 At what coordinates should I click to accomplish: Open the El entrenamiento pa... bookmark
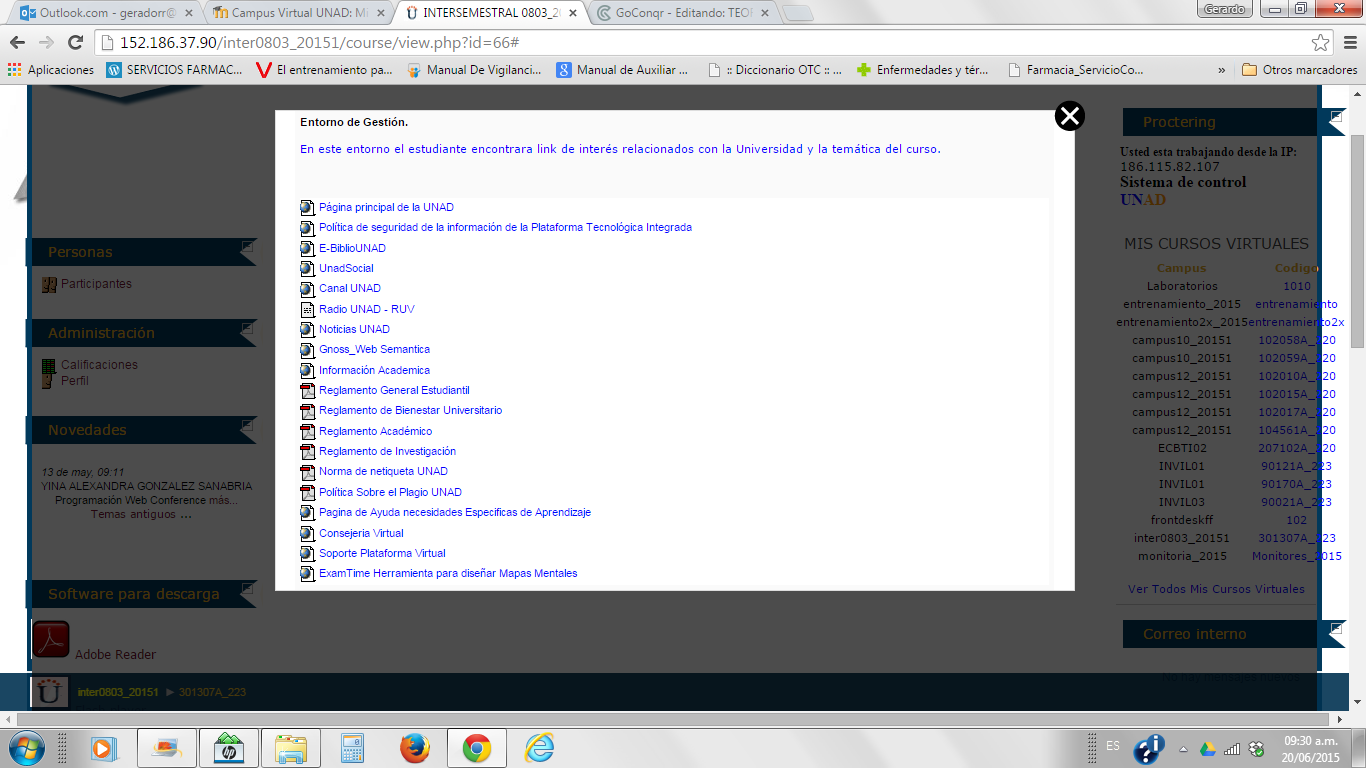pos(325,70)
